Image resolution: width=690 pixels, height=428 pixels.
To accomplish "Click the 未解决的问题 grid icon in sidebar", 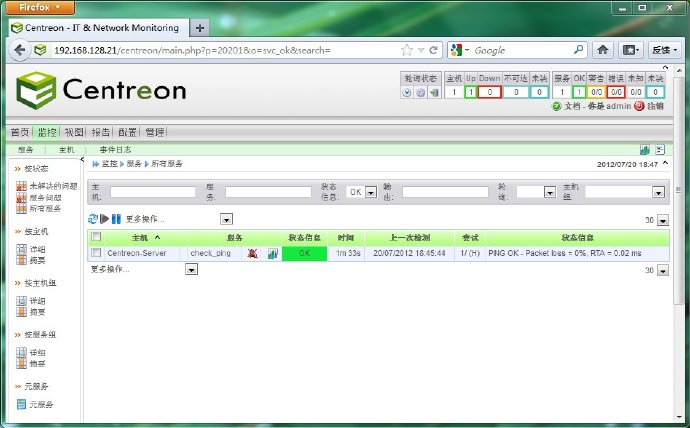I will 21,186.
